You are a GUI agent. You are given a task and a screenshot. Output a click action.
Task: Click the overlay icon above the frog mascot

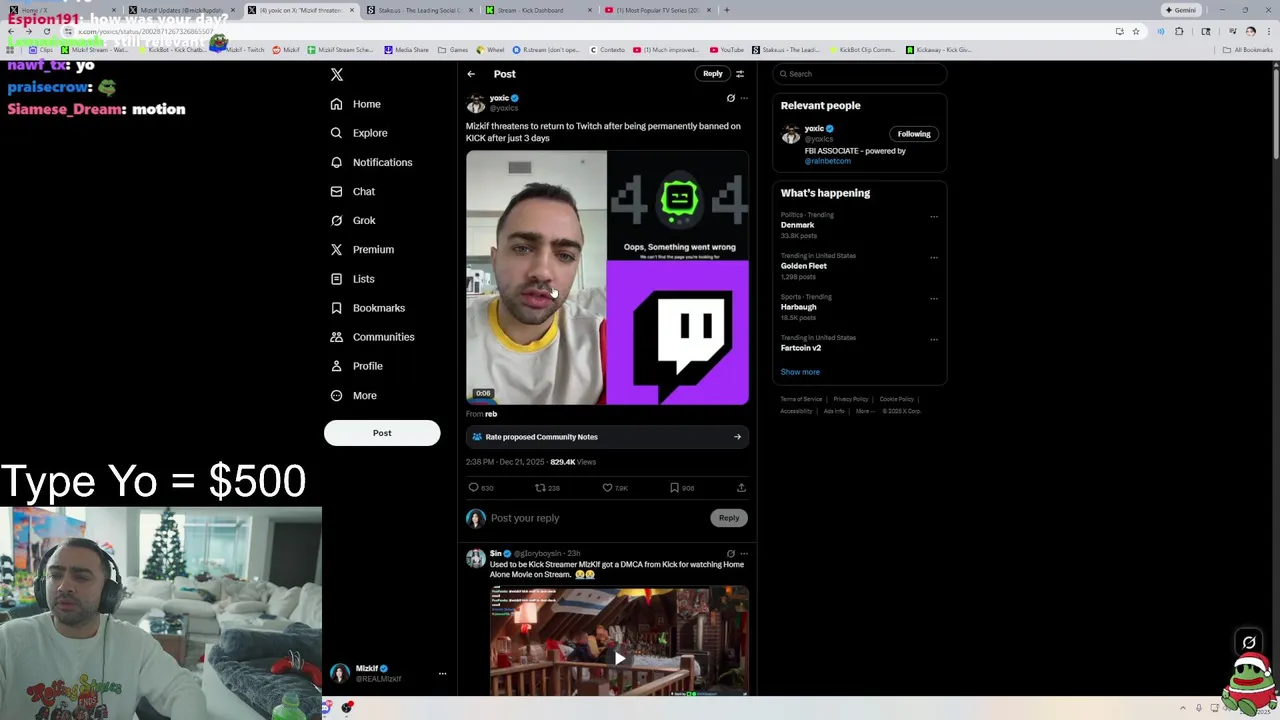tap(1249, 643)
